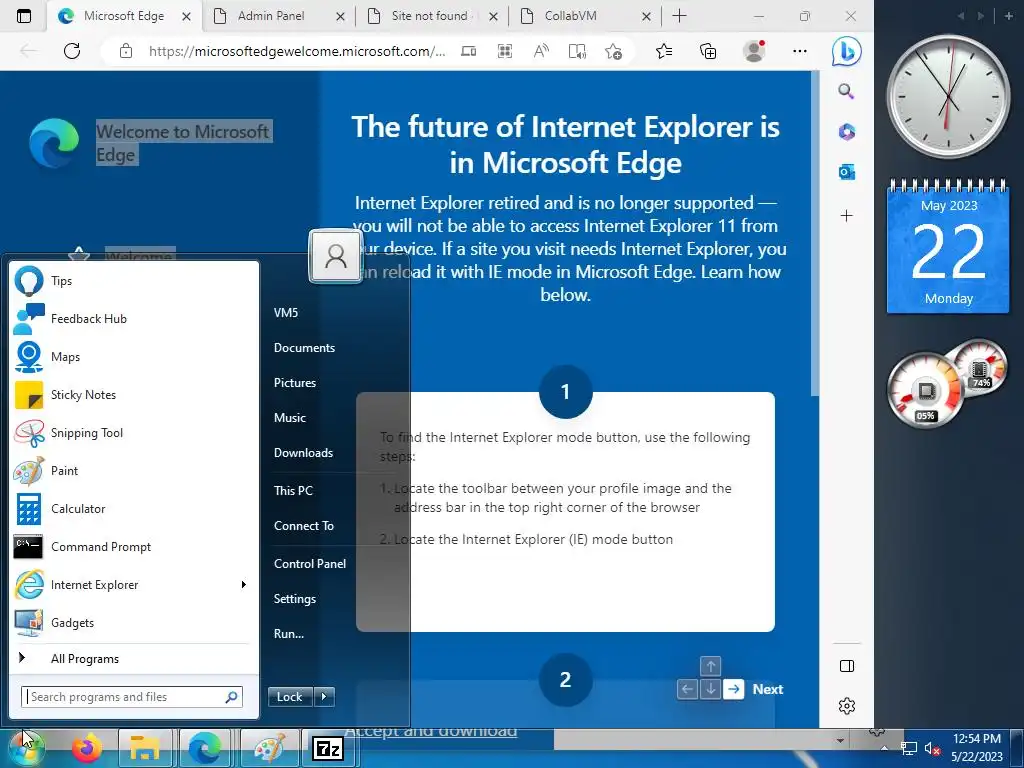Open 7-Zip from the taskbar
1024x768 pixels.
click(x=328, y=748)
